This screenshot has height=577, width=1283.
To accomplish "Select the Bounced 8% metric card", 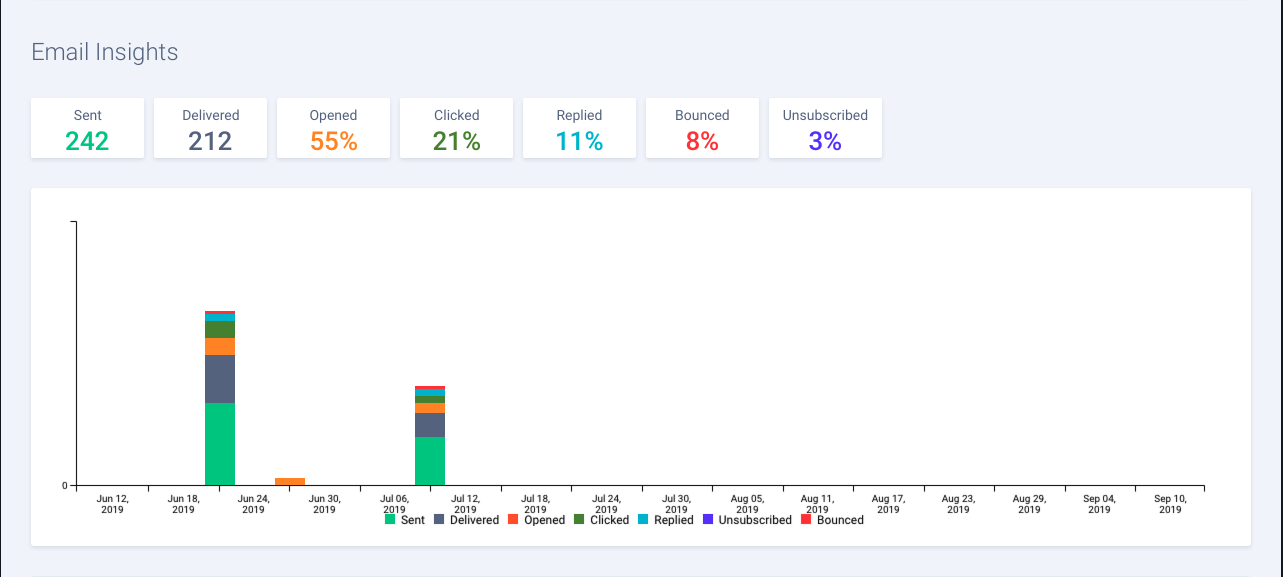I will pyautogui.click(x=702, y=128).
